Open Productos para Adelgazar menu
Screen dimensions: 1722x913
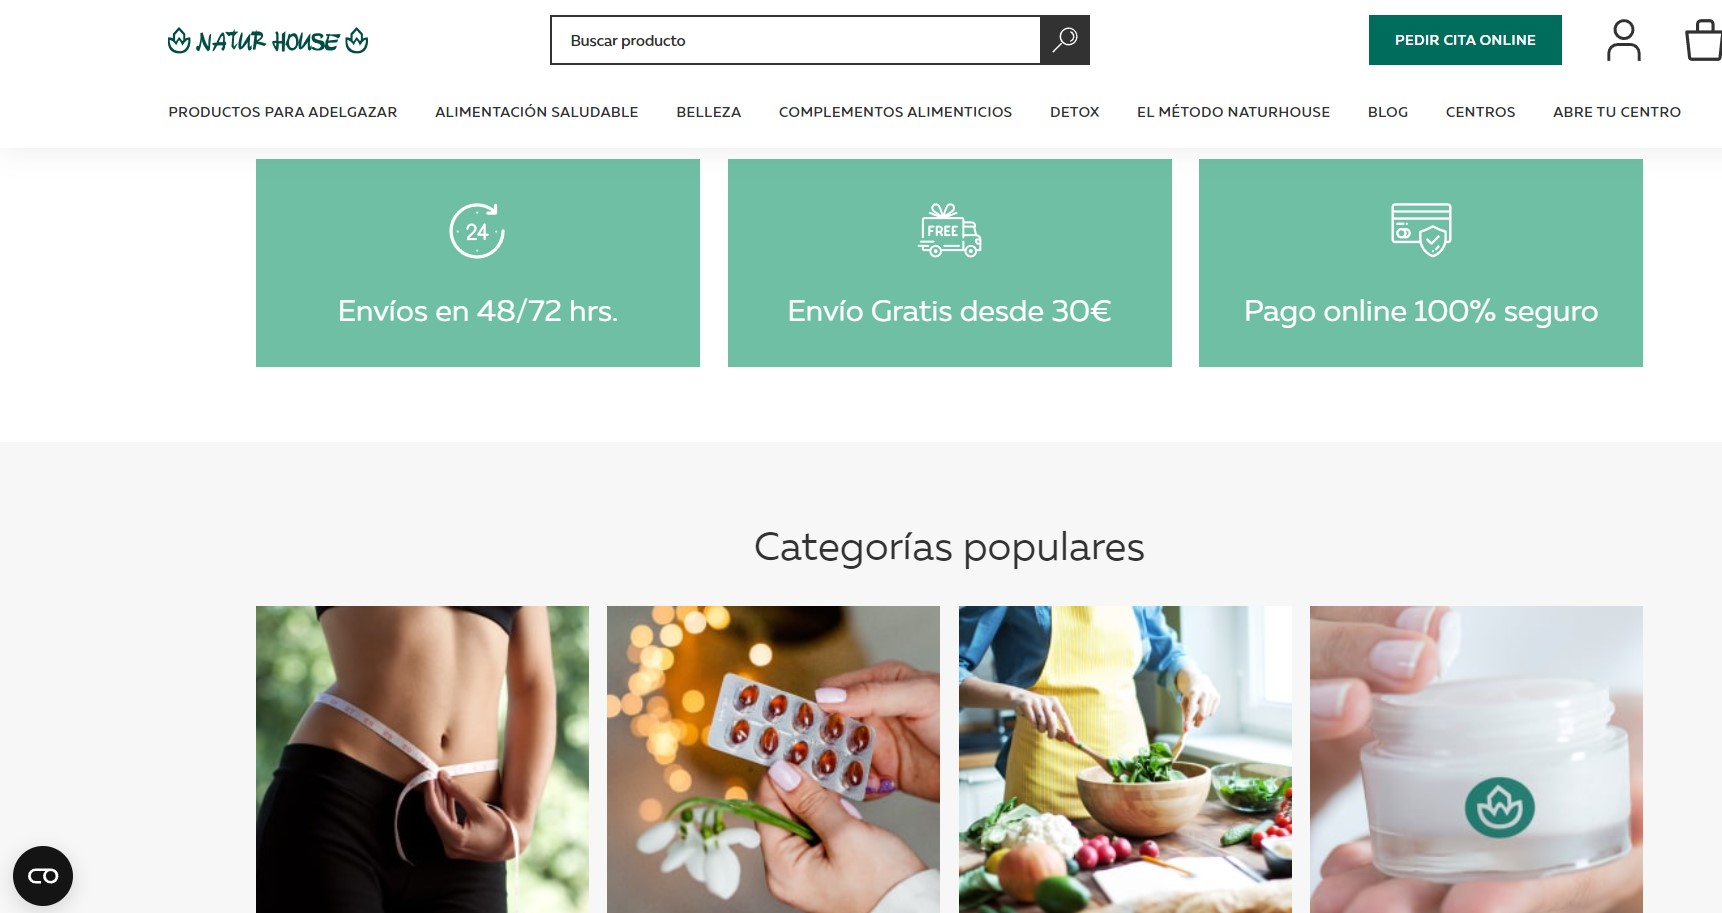pyautogui.click(x=283, y=112)
